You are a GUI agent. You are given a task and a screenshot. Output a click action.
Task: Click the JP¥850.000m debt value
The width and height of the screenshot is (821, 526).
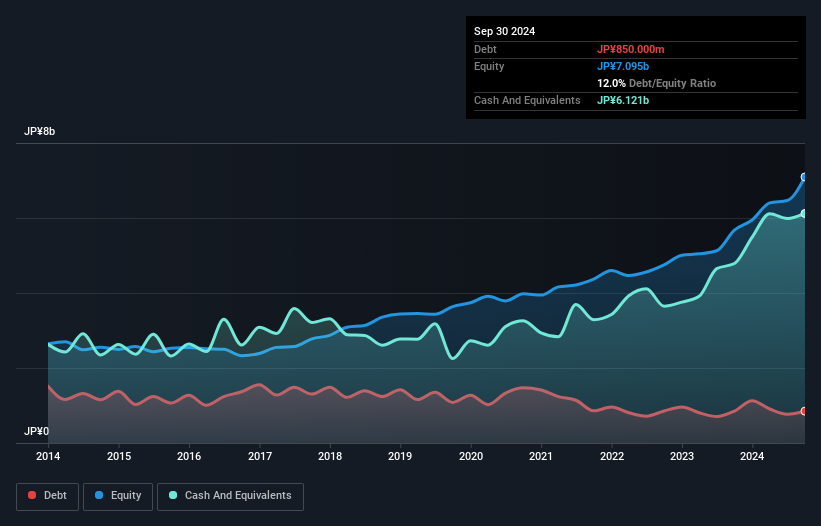[630, 49]
